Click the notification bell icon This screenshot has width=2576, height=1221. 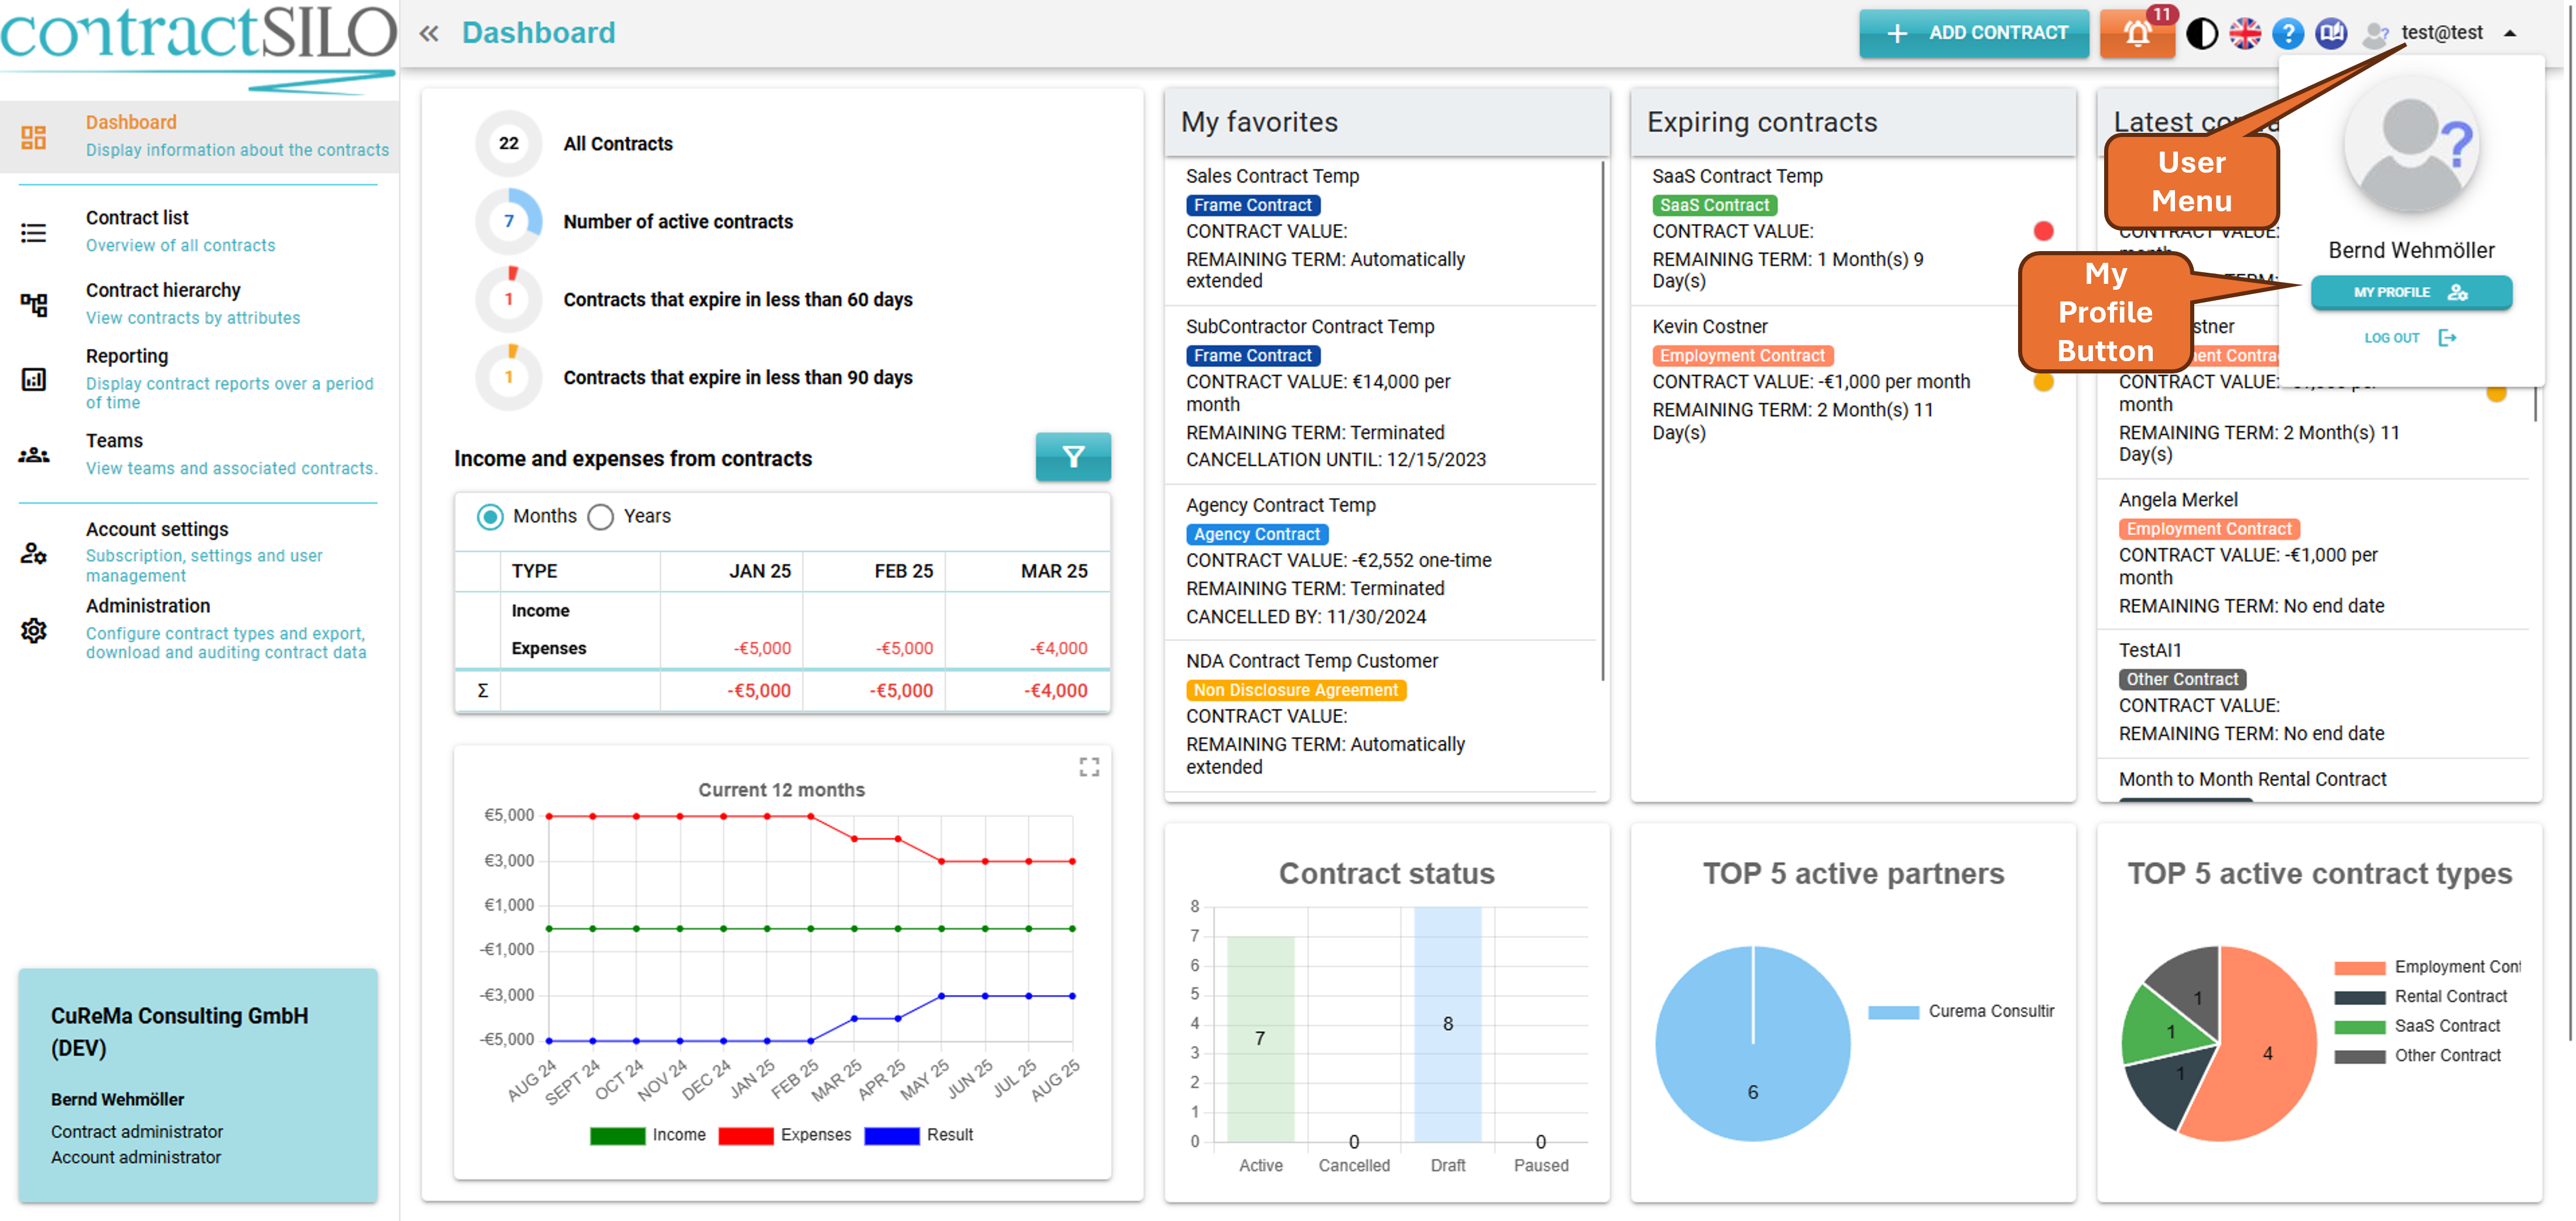tap(2137, 33)
